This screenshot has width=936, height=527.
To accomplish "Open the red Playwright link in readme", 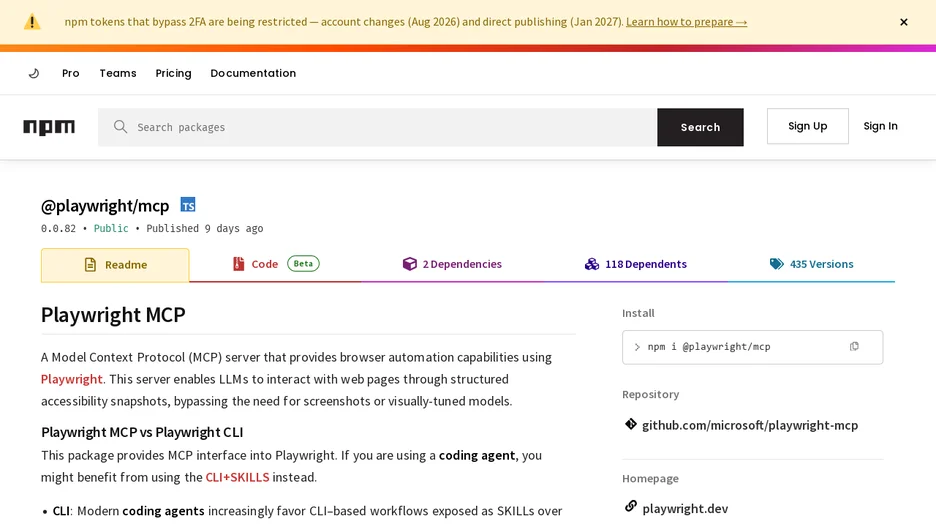I will pyautogui.click(x=72, y=380).
